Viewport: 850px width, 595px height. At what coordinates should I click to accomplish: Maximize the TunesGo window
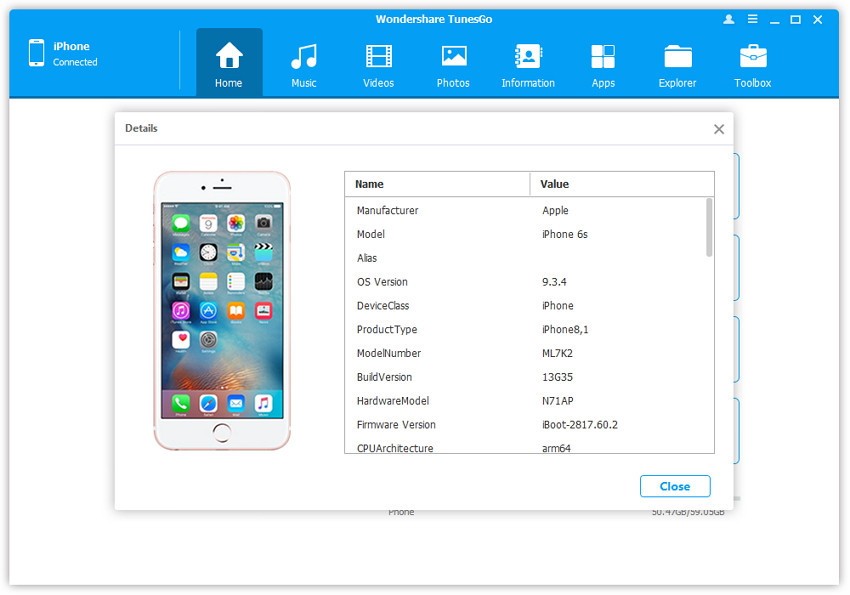[795, 20]
